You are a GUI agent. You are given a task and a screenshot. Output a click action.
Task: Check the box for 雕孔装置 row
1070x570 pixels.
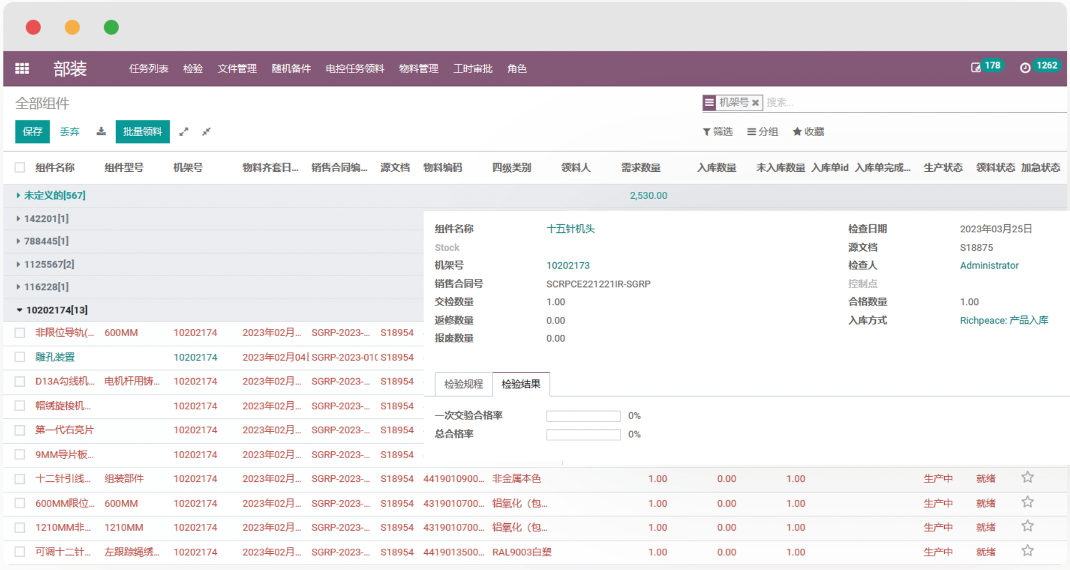20,357
